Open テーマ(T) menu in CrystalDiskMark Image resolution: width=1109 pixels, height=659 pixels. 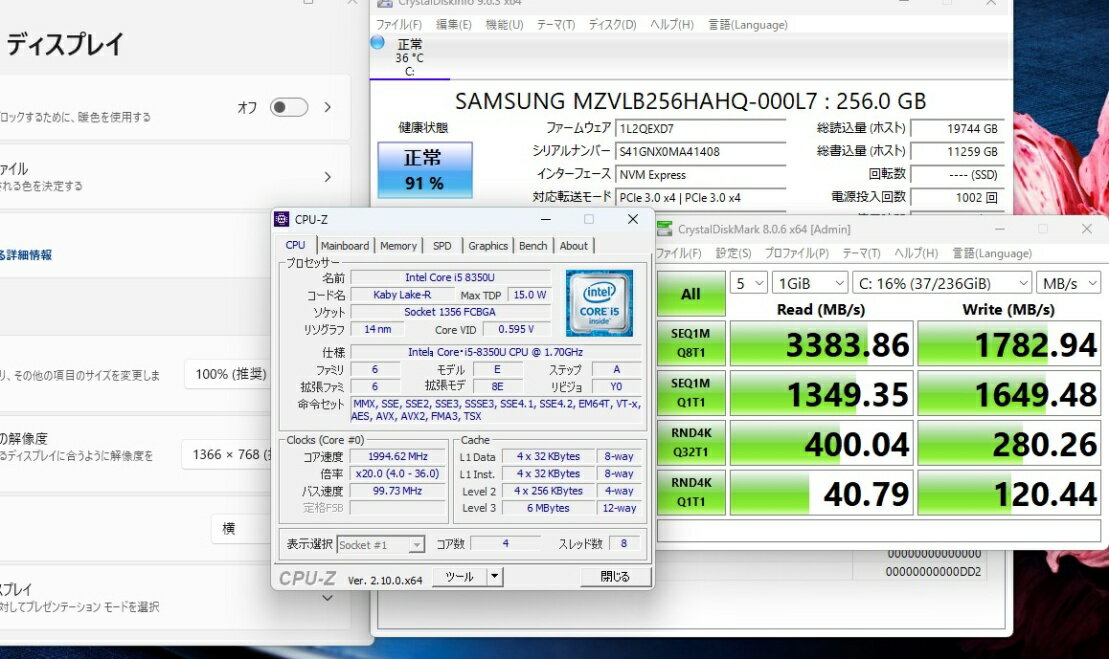coord(861,253)
